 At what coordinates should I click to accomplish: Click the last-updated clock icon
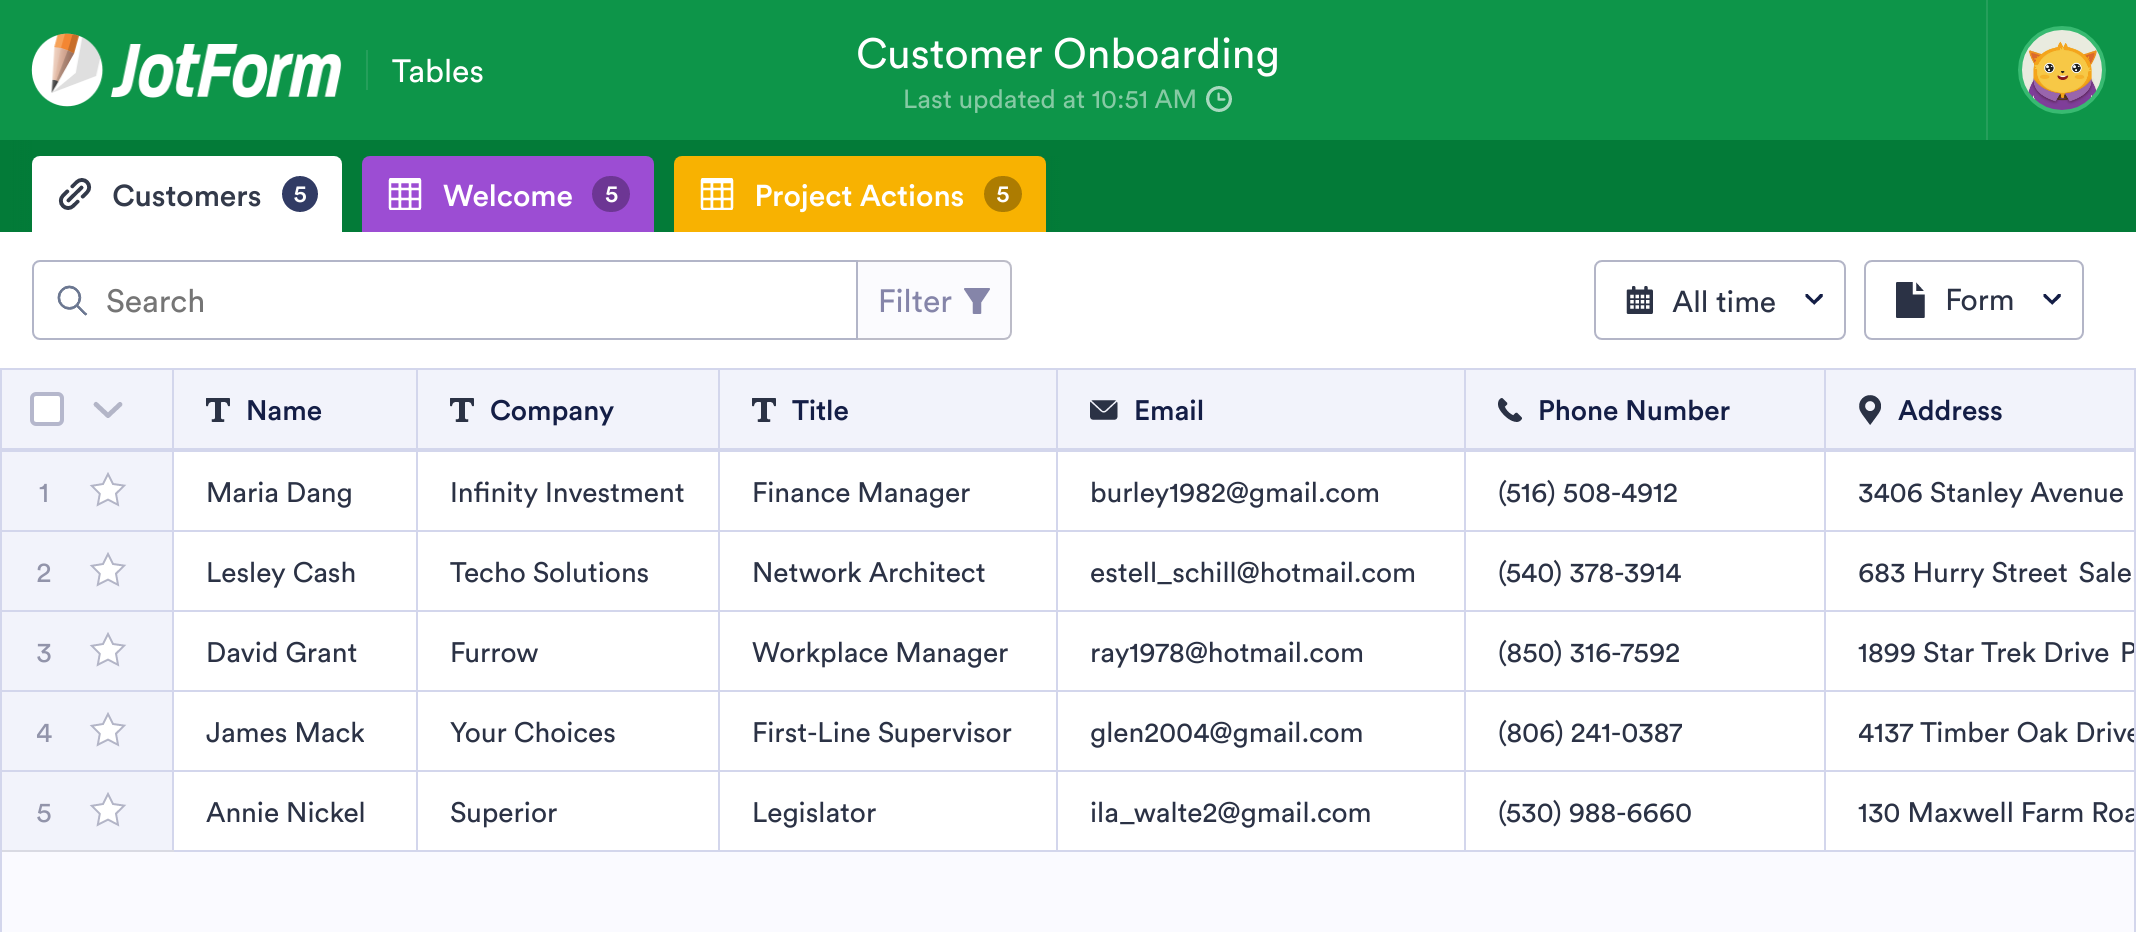pyautogui.click(x=1219, y=99)
